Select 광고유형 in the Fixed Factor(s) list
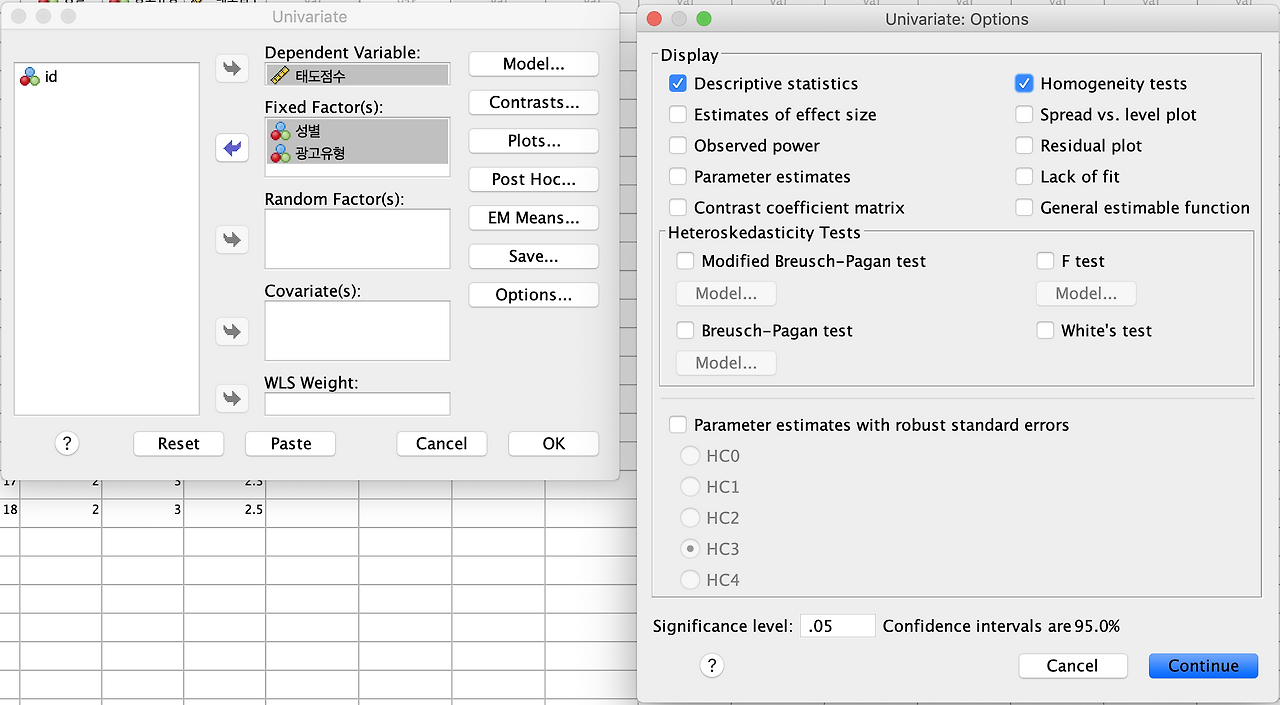The height and width of the screenshot is (705, 1280). point(357,152)
